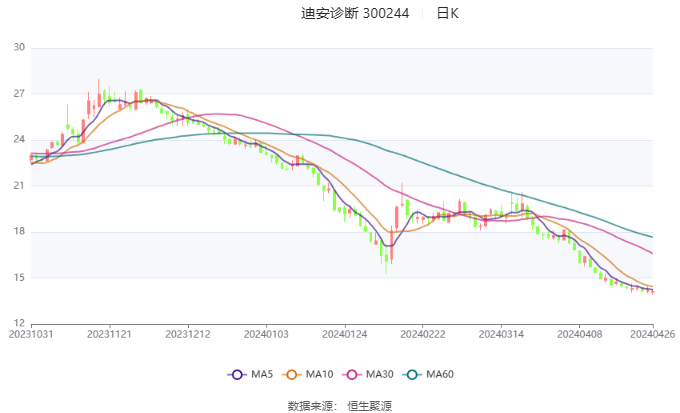Click the x-axis date 20240408
The image size is (680, 413).
coord(580,334)
